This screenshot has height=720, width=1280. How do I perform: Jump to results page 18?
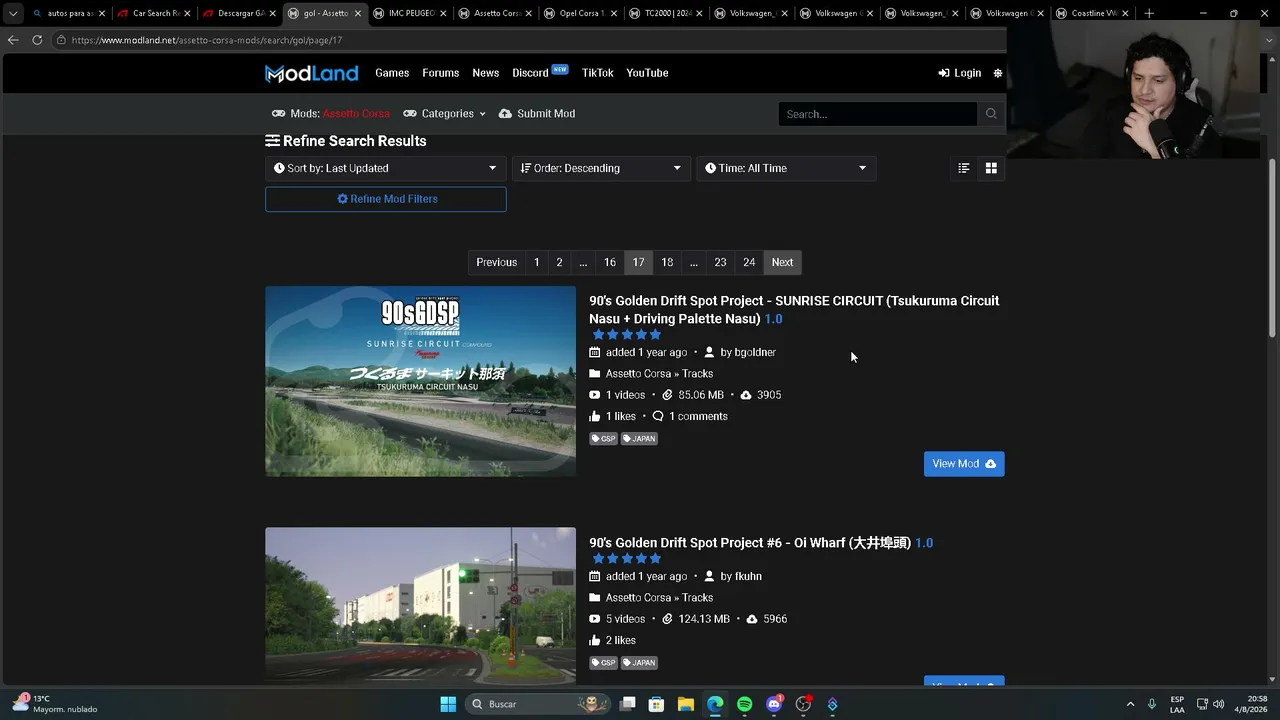[x=667, y=262]
